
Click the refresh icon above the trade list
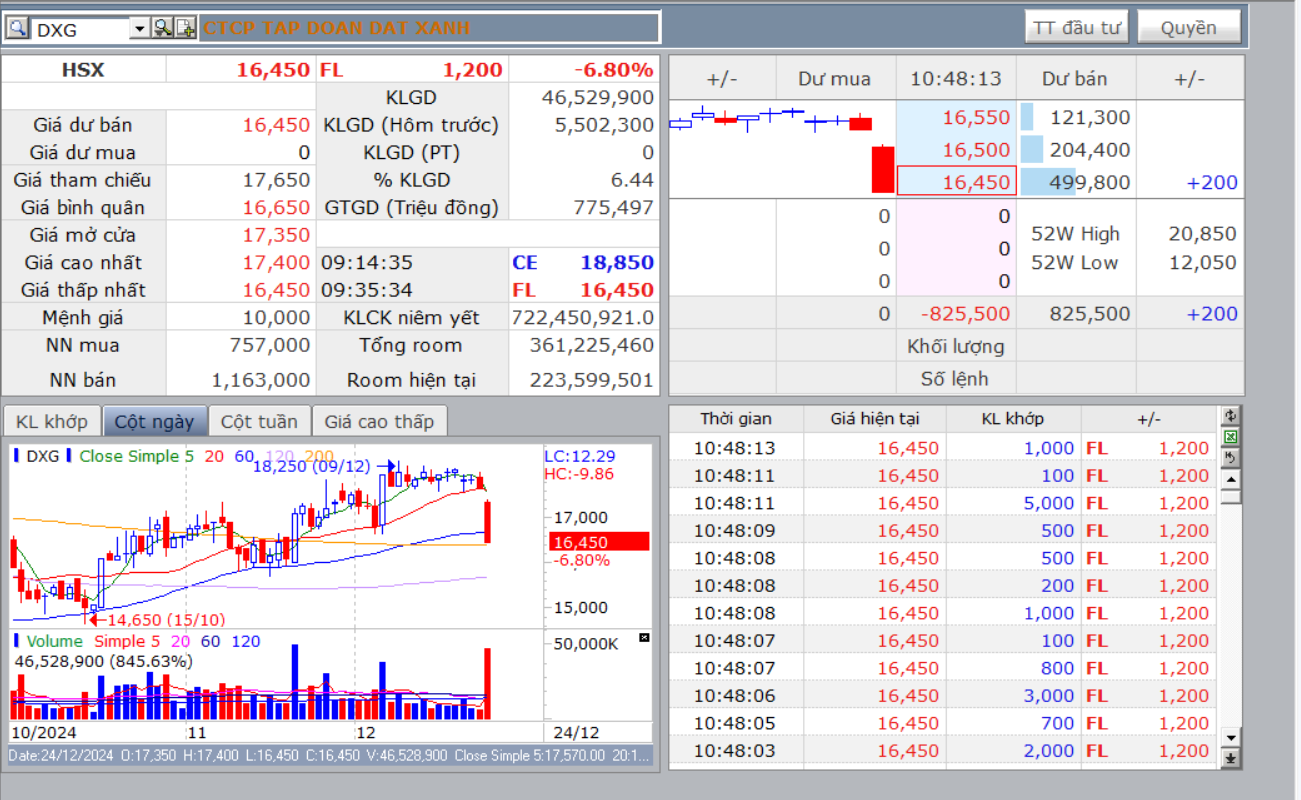(1231, 415)
